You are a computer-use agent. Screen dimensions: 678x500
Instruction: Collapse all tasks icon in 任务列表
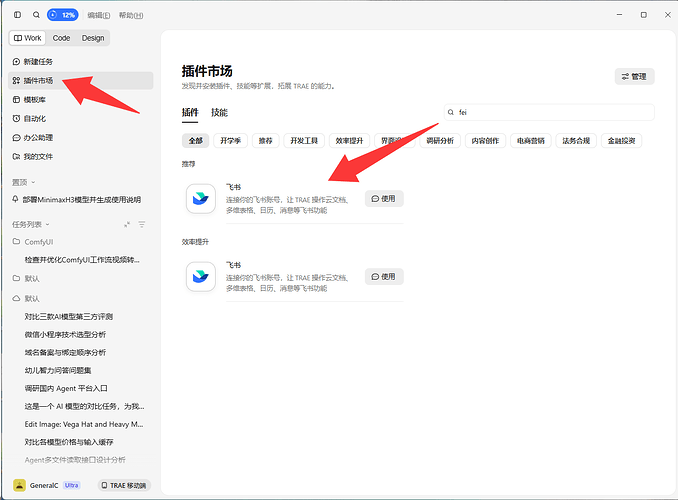(127, 224)
